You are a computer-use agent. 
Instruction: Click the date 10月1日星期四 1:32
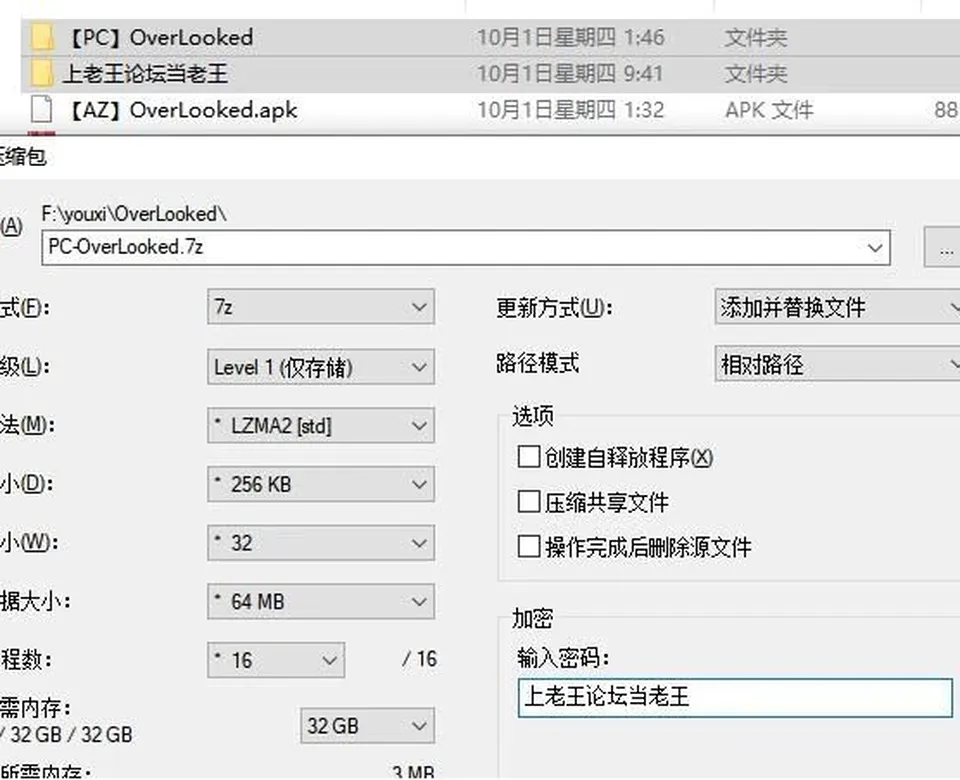[x=570, y=110]
